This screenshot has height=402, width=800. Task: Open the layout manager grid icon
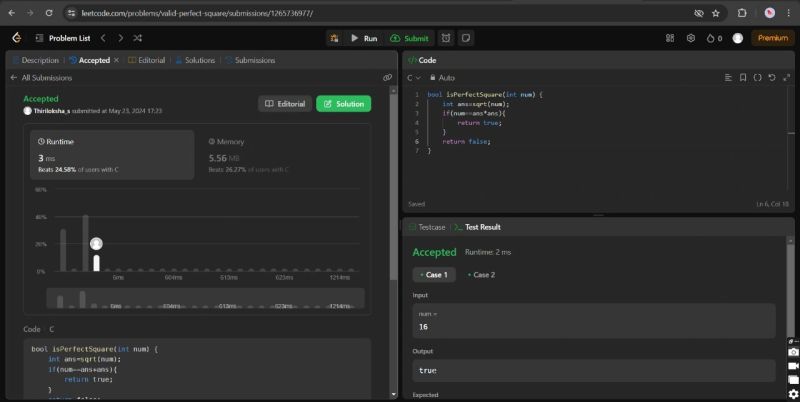coord(670,38)
